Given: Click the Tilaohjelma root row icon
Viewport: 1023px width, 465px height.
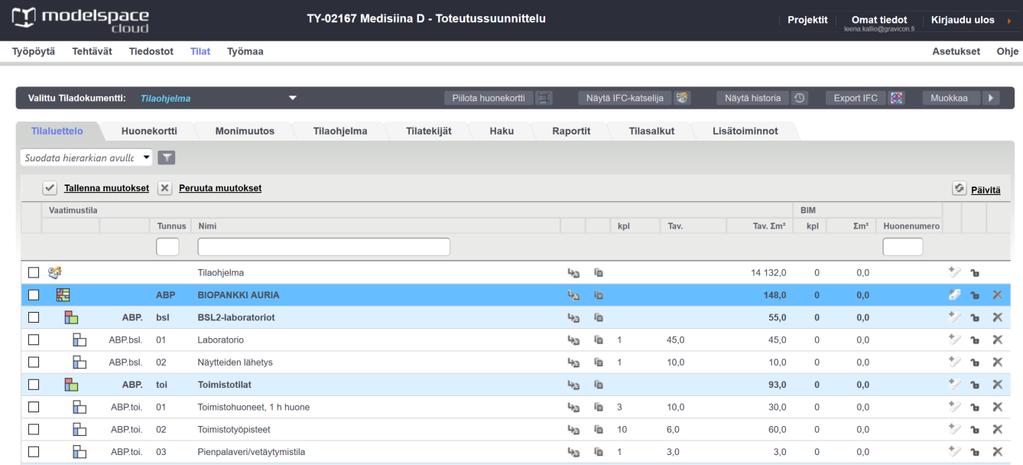Looking at the screenshot, I should [55, 273].
